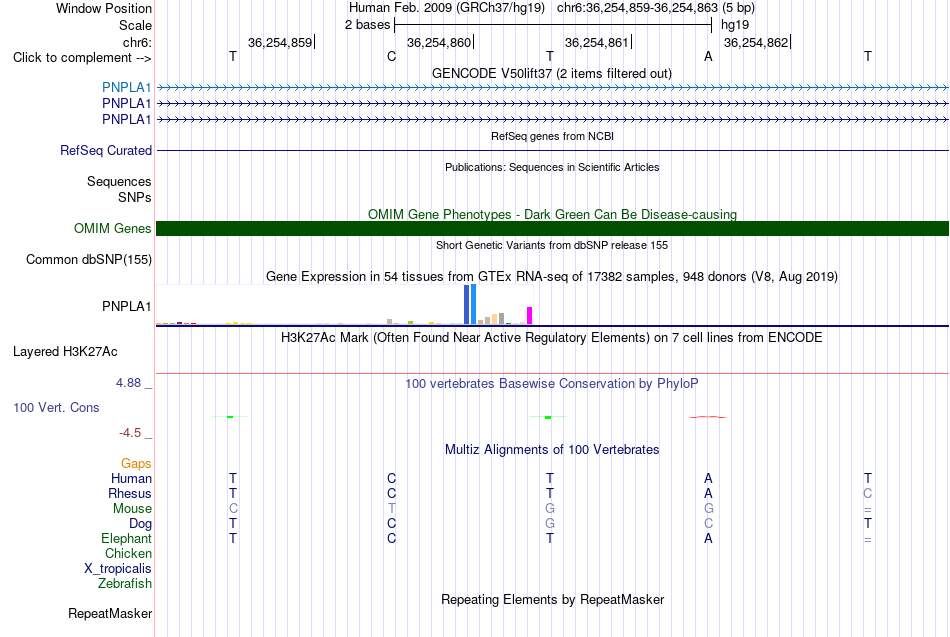Click the RepeatMasker track label

(110, 613)
